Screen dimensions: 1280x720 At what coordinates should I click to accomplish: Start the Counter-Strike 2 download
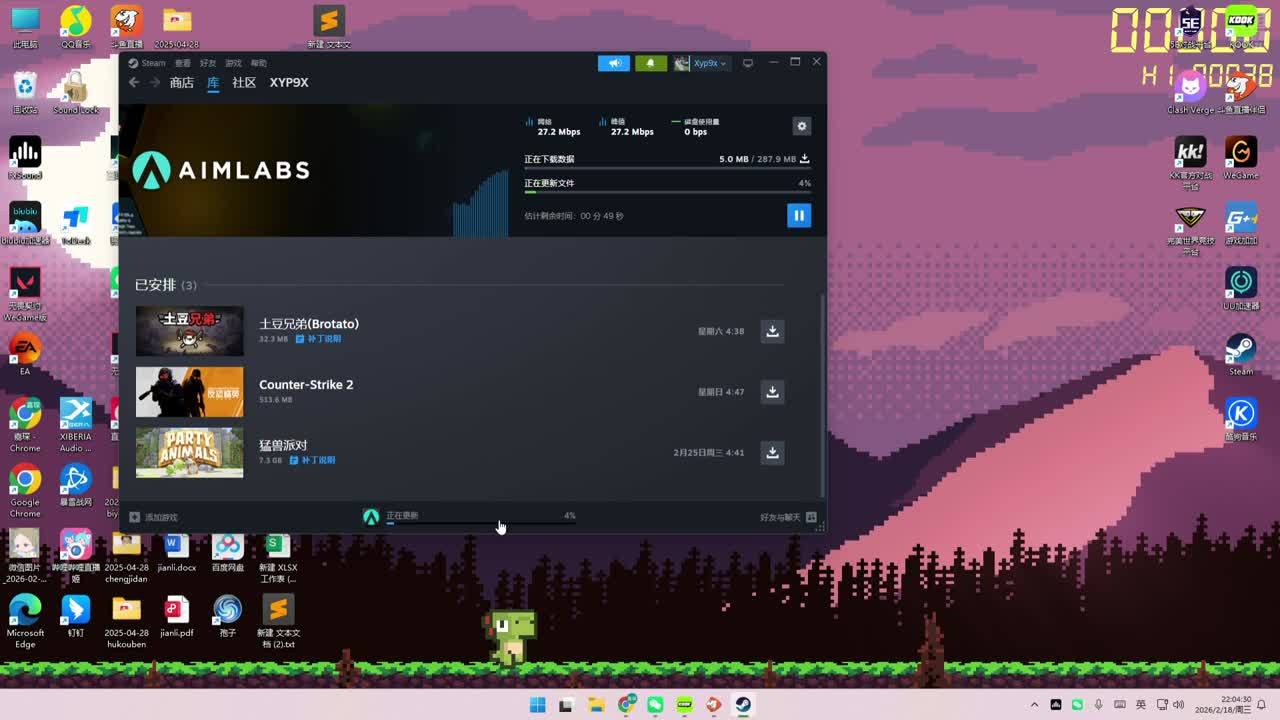[x=772, y=392]
